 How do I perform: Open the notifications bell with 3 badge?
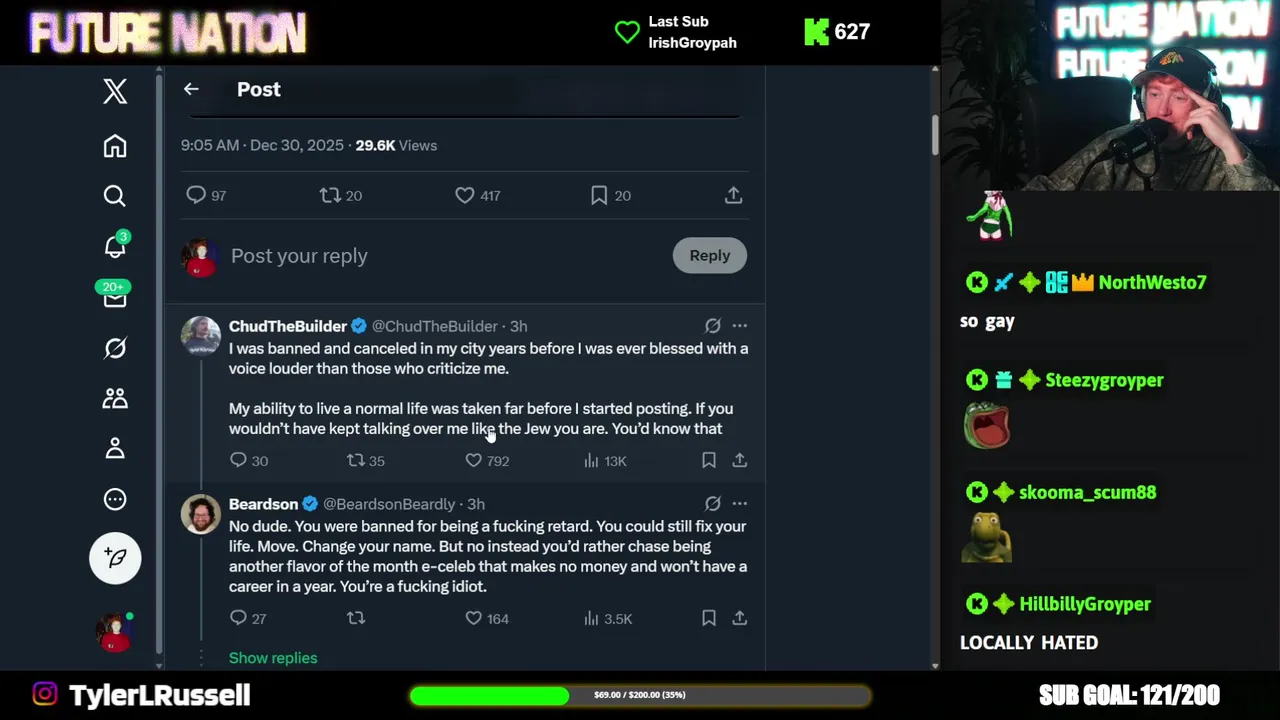(x=115, y=245)
